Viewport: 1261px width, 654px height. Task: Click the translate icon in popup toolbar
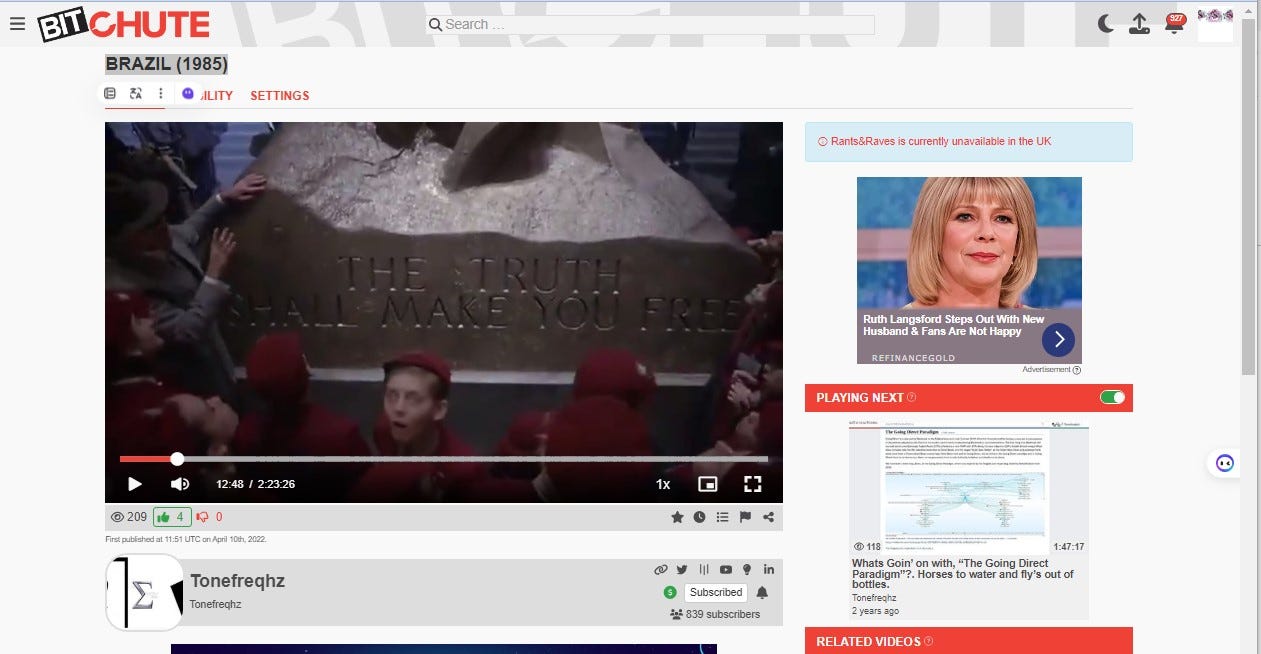pyautogui.click(x=136, y=93)
